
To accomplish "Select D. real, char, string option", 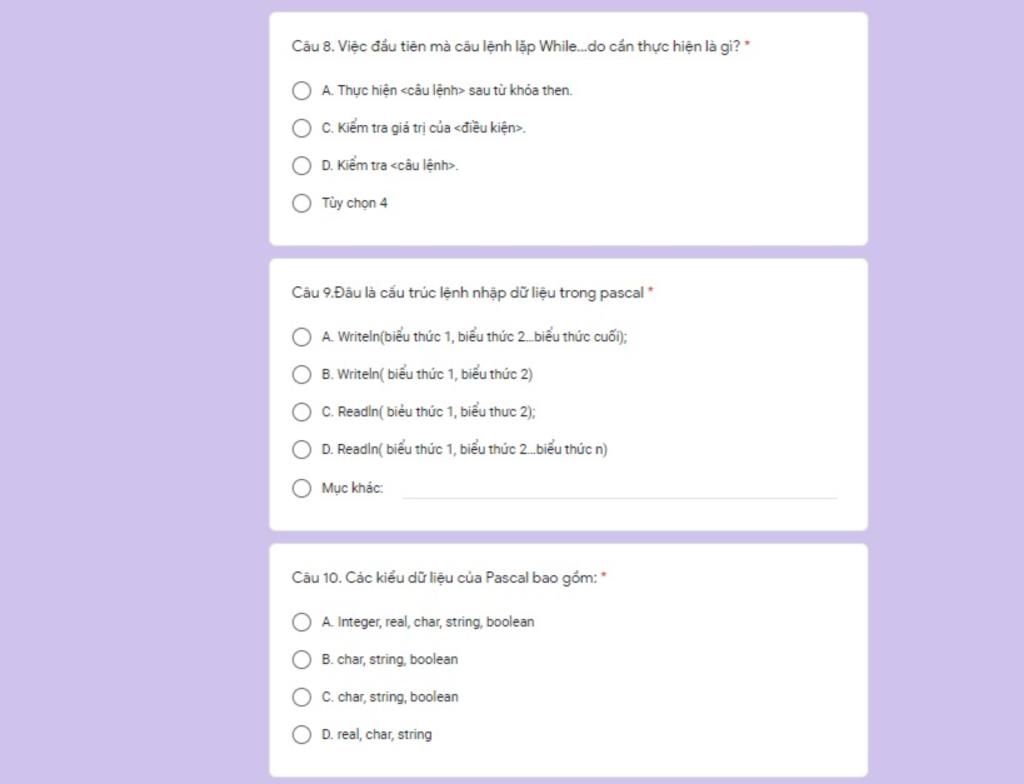I will (301, 734).
